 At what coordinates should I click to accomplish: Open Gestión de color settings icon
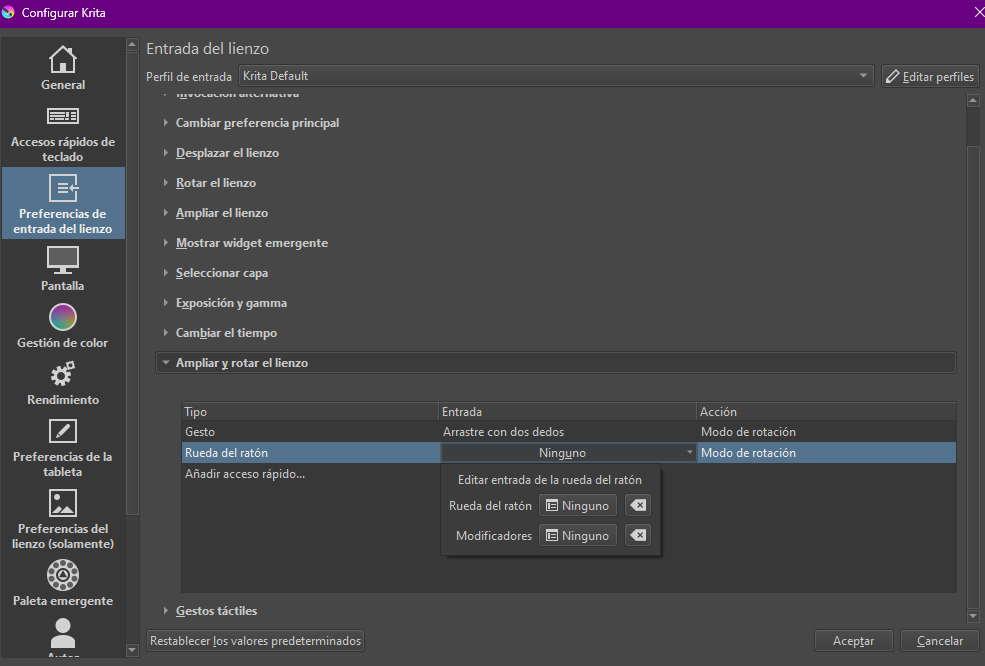pos(63,317)
